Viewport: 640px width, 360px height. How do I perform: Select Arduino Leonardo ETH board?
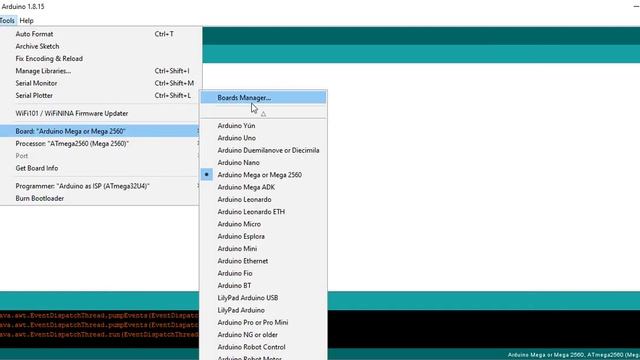coord(263,211)
